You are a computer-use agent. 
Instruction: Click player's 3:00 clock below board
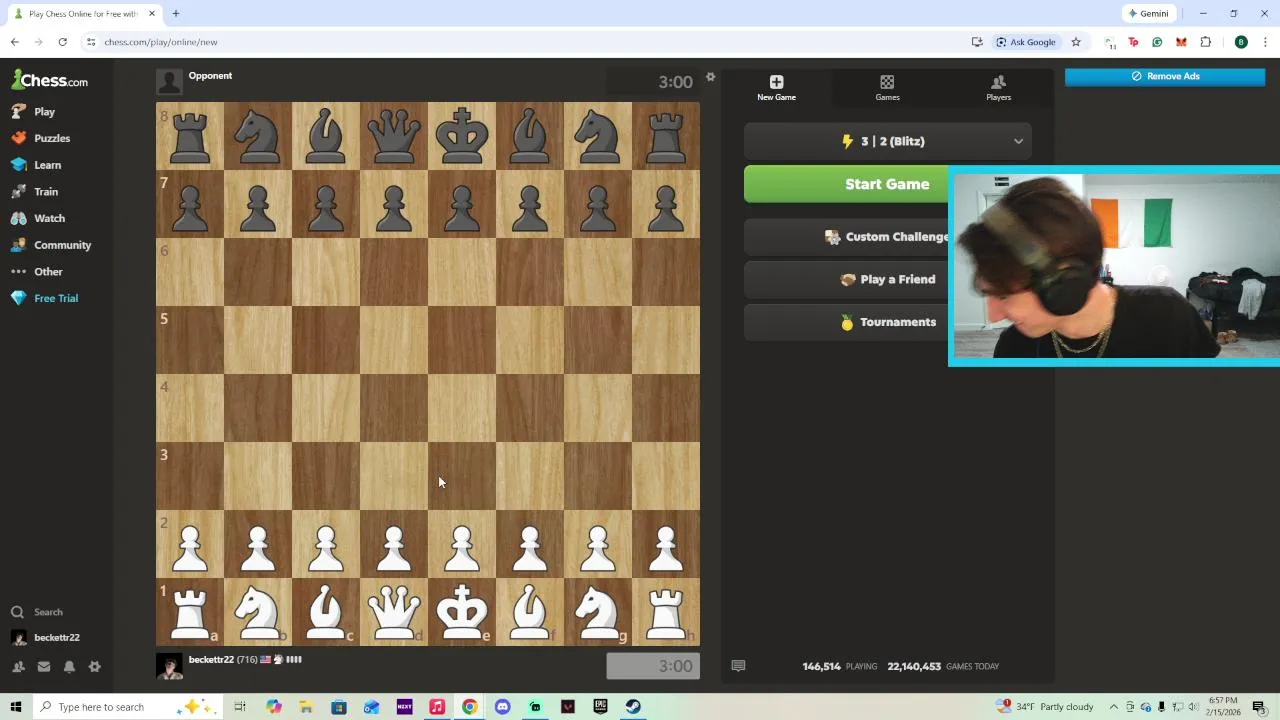pyautogui.click(x=653, y=666)
